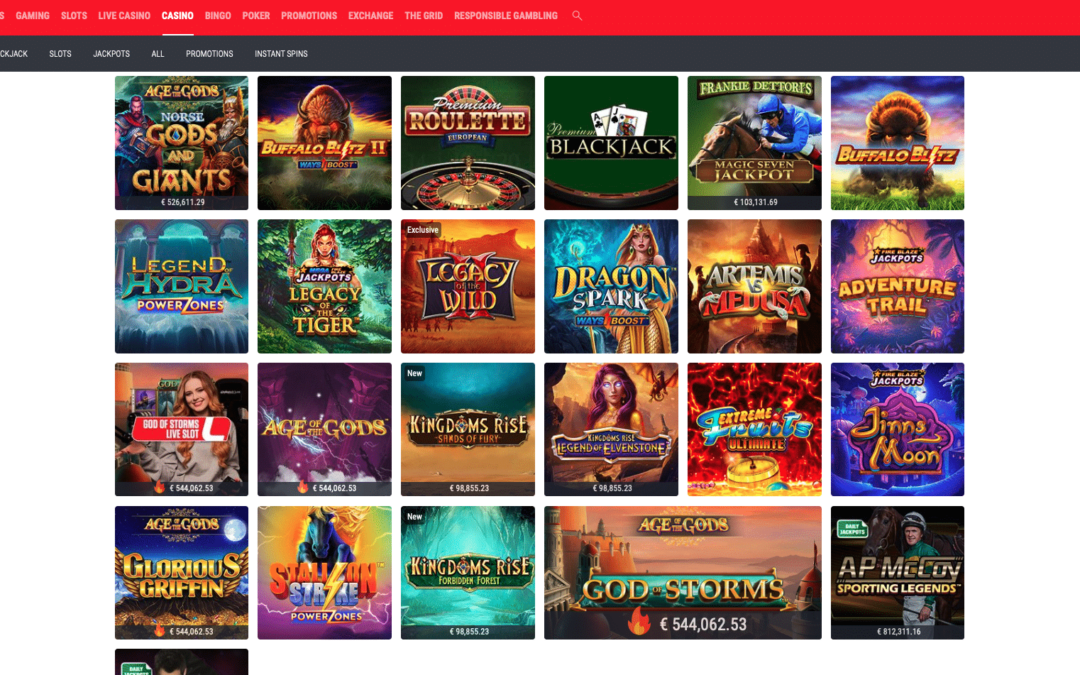Open the exclusive Legacy of the Wild tile

(468, 286)
